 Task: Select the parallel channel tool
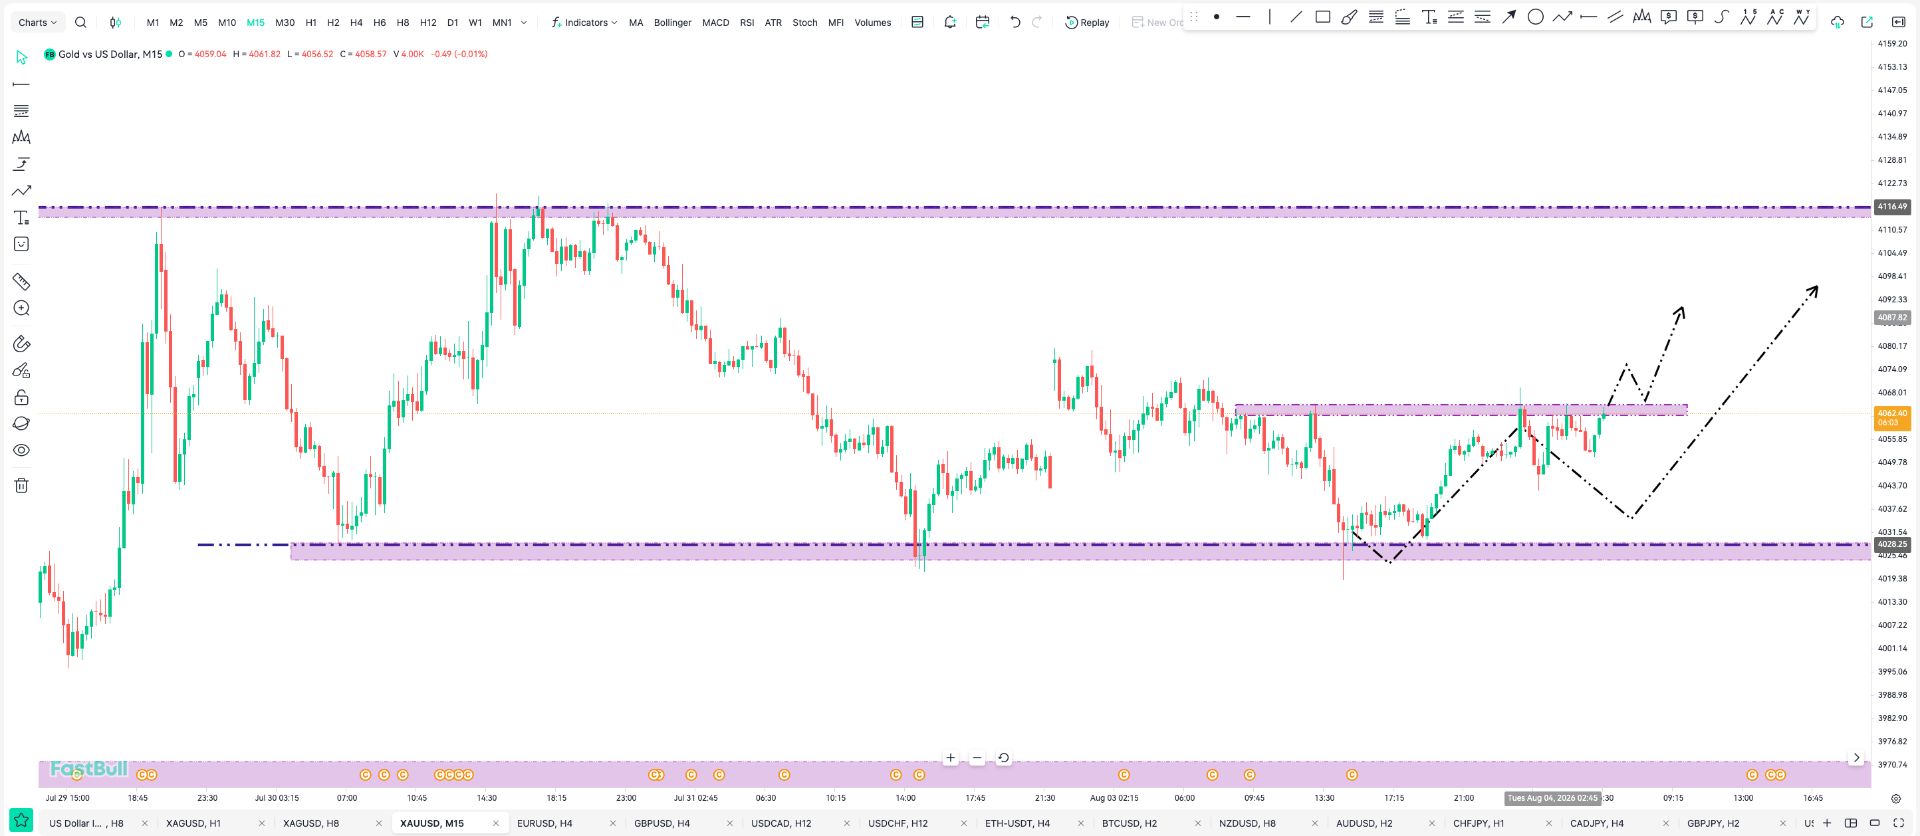point(1615,17)
